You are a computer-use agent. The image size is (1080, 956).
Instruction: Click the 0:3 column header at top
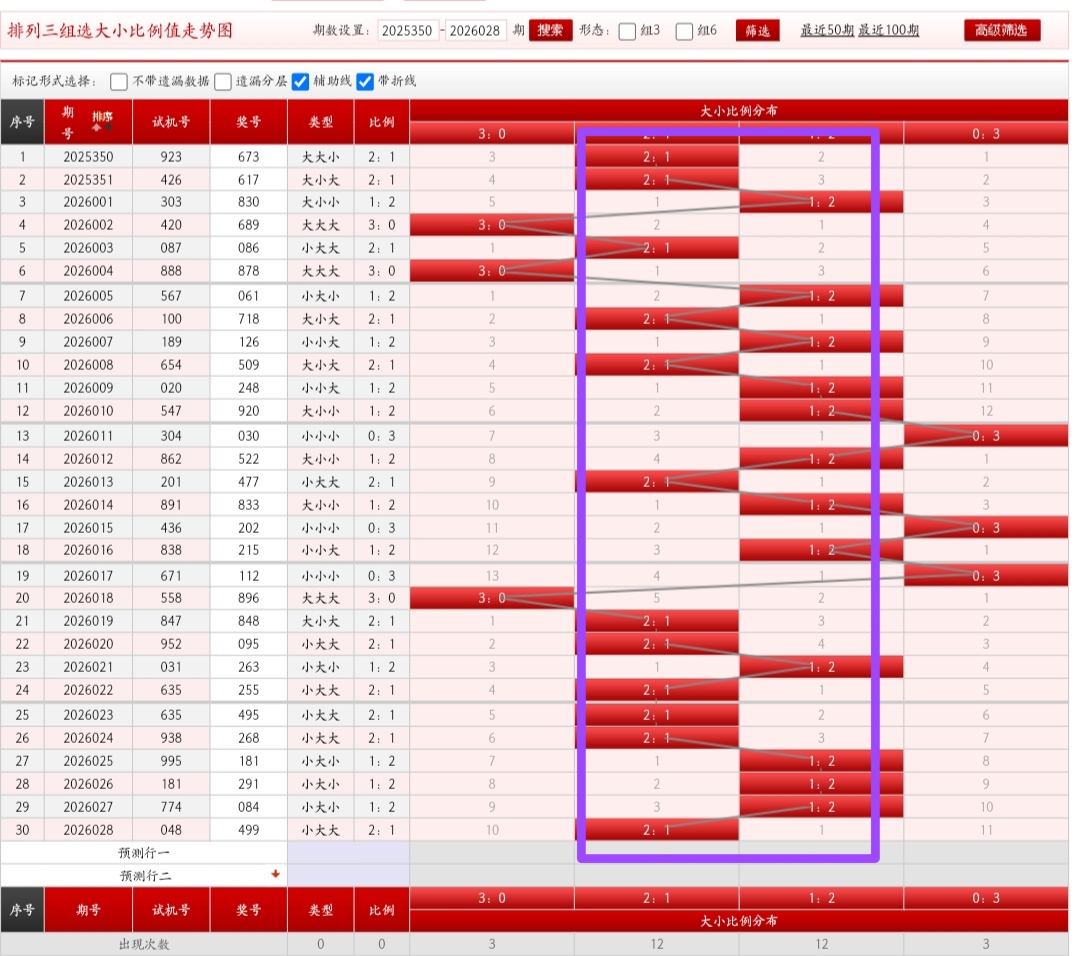click(x=985, y=134)
